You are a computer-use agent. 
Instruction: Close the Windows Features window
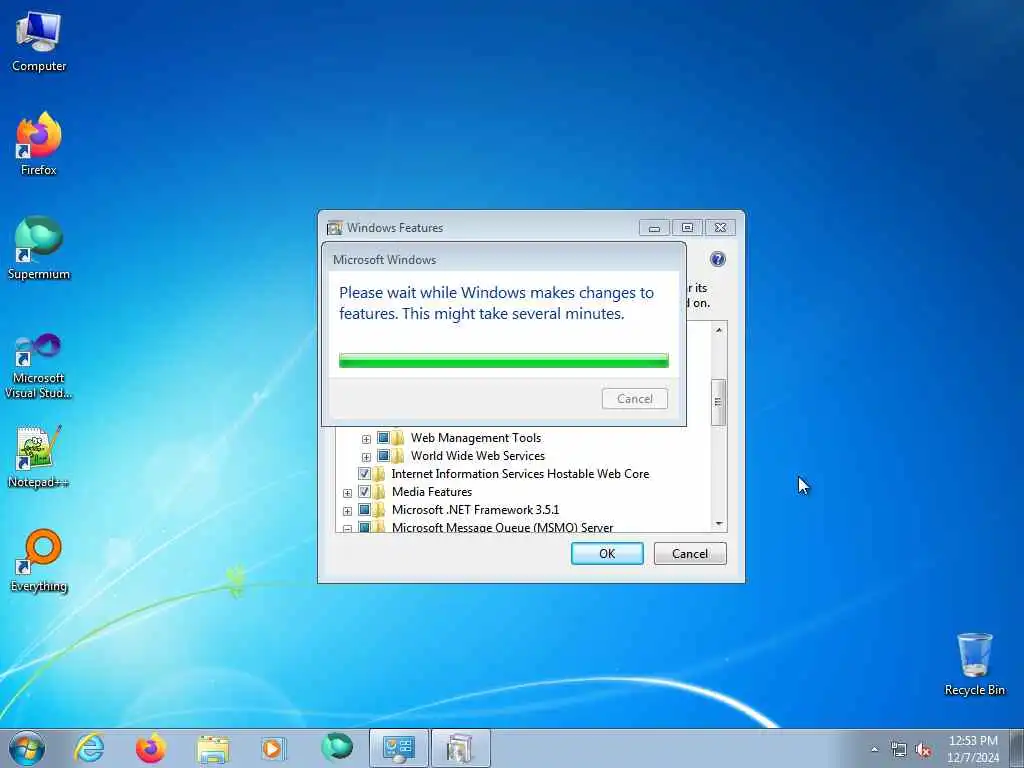[720, 227]
